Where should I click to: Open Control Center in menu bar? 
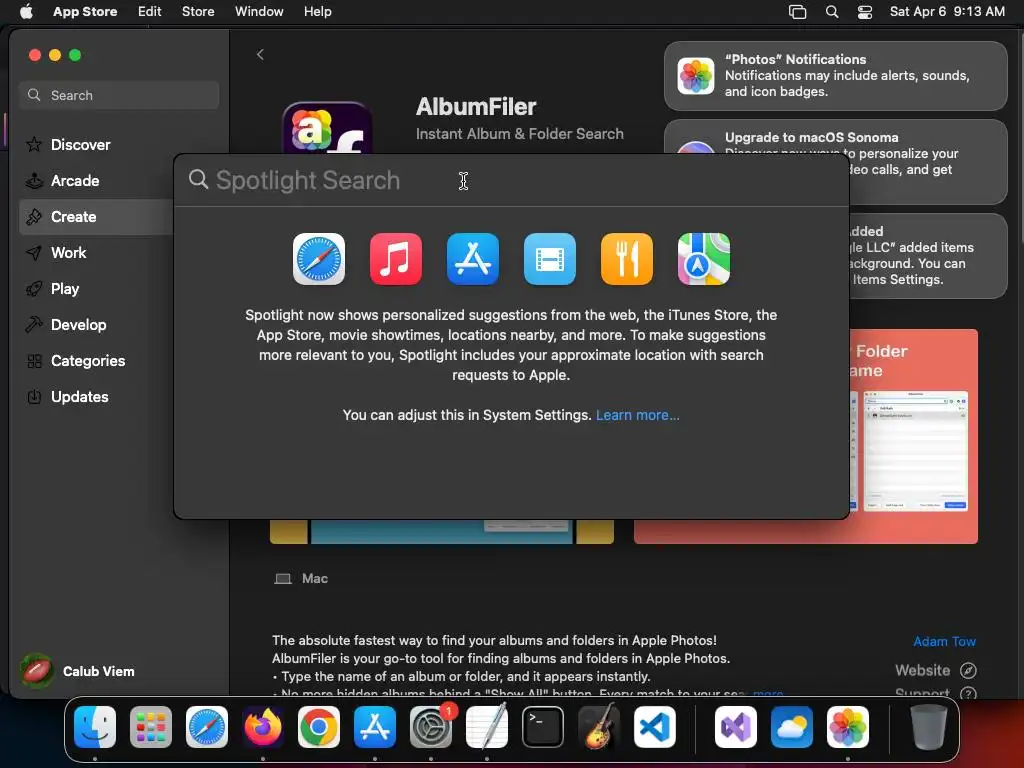coord(865,12)
